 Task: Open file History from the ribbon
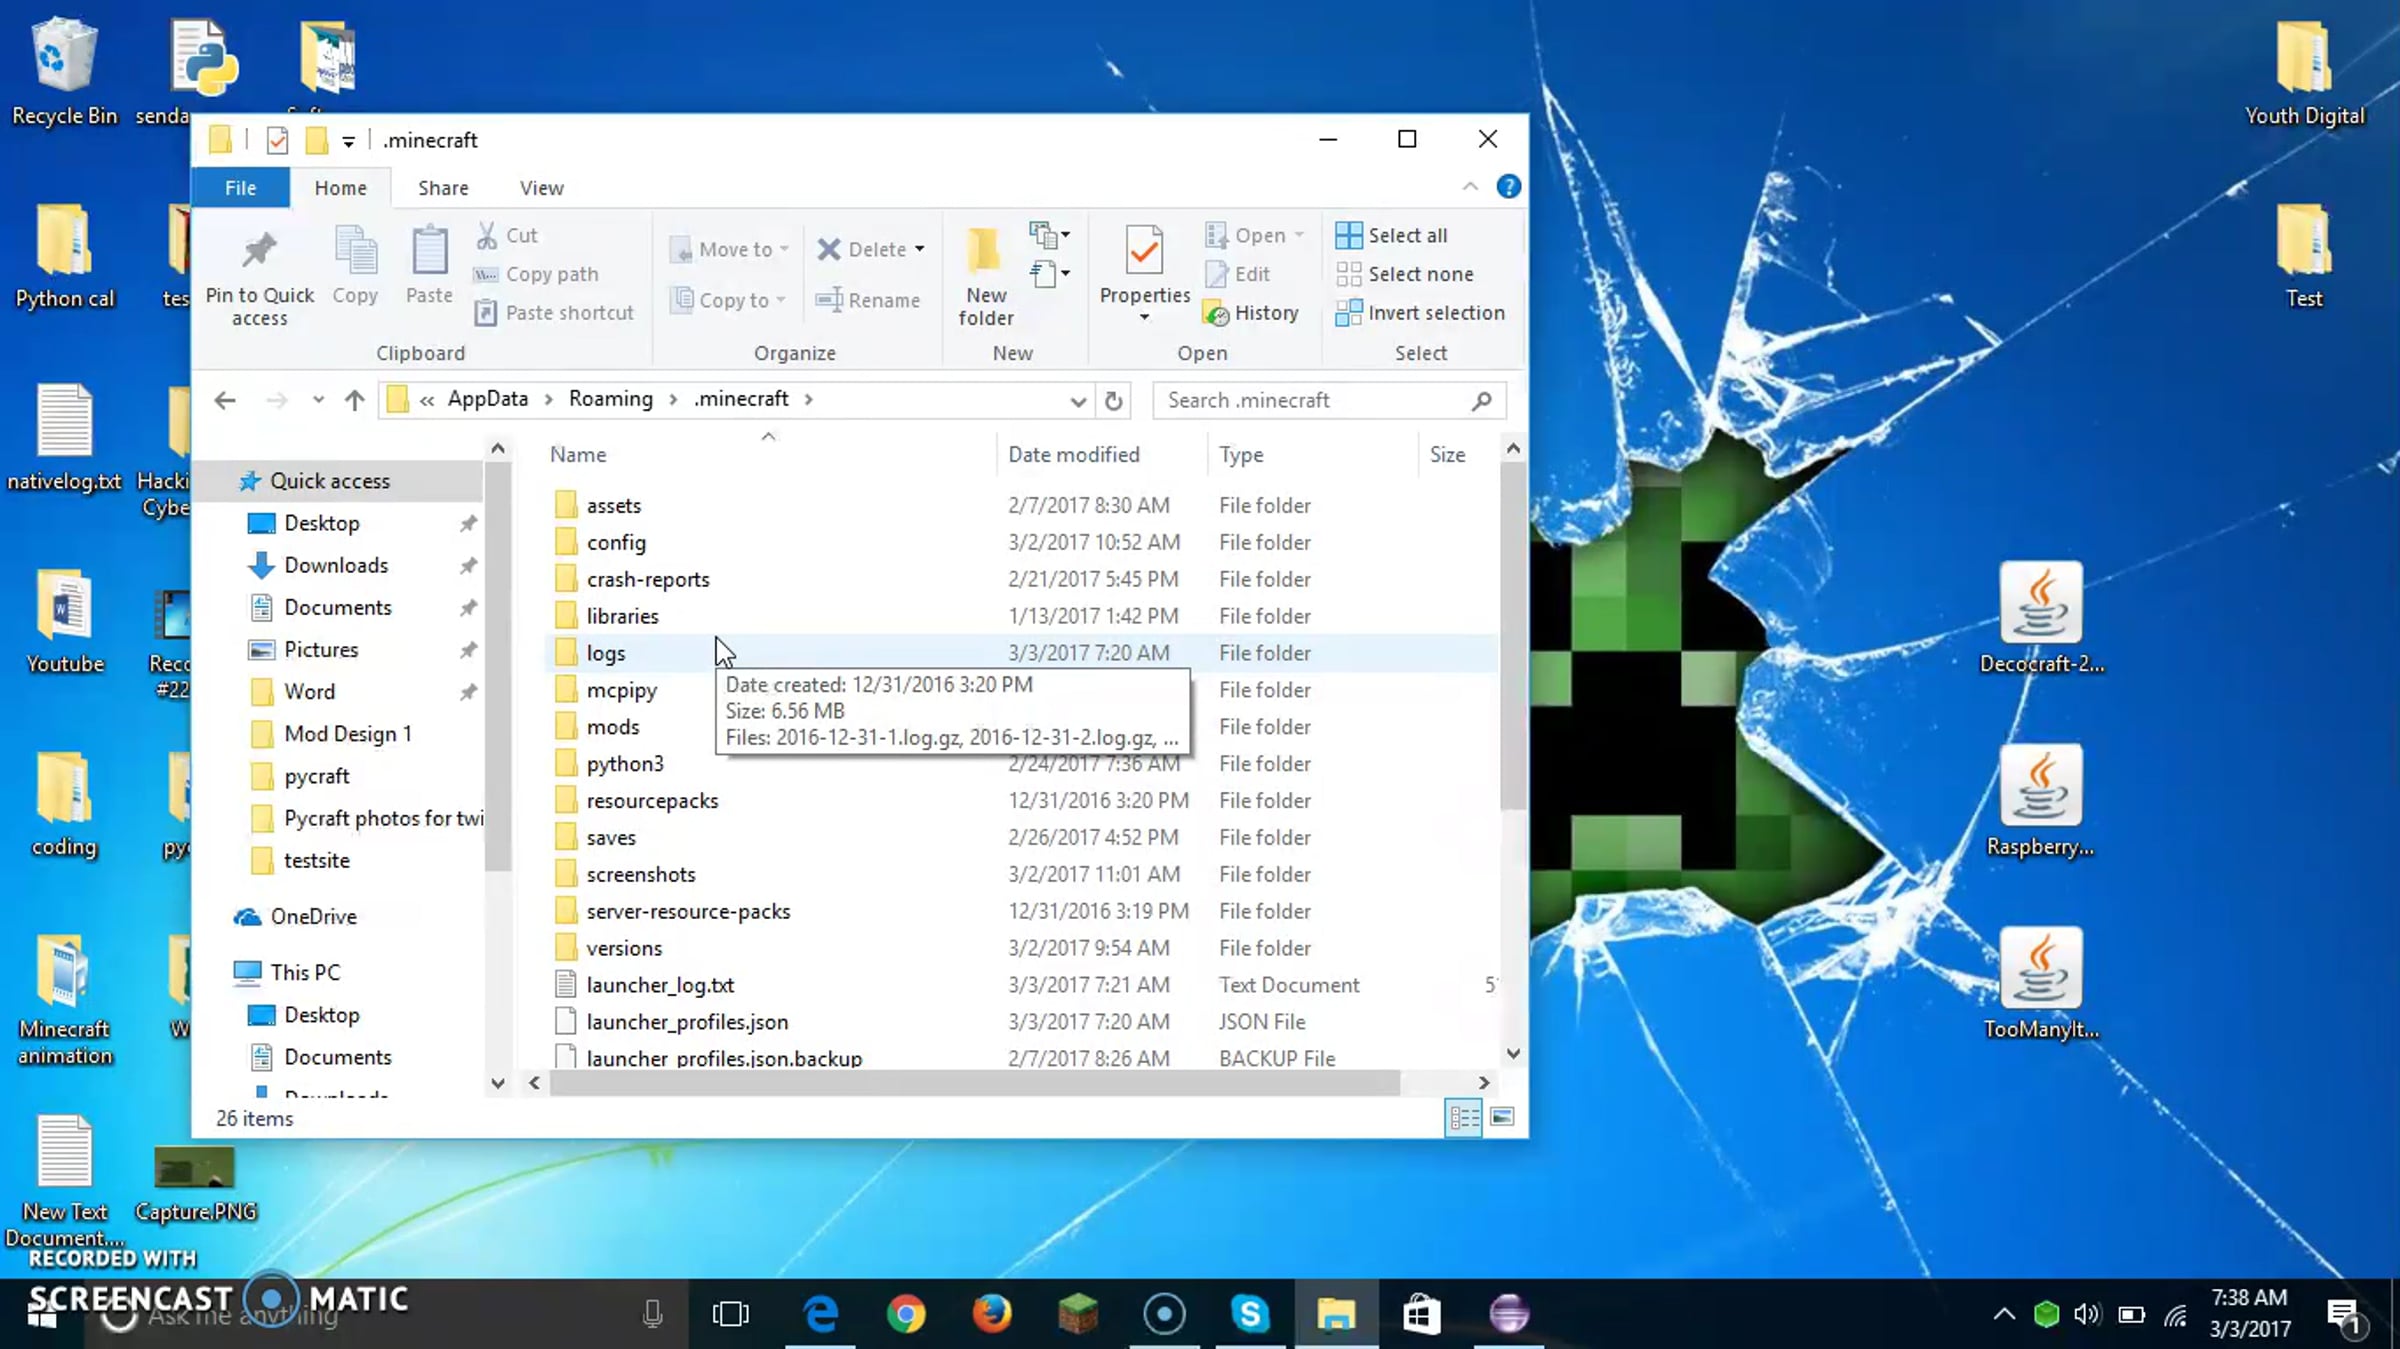coord(1251,313)
